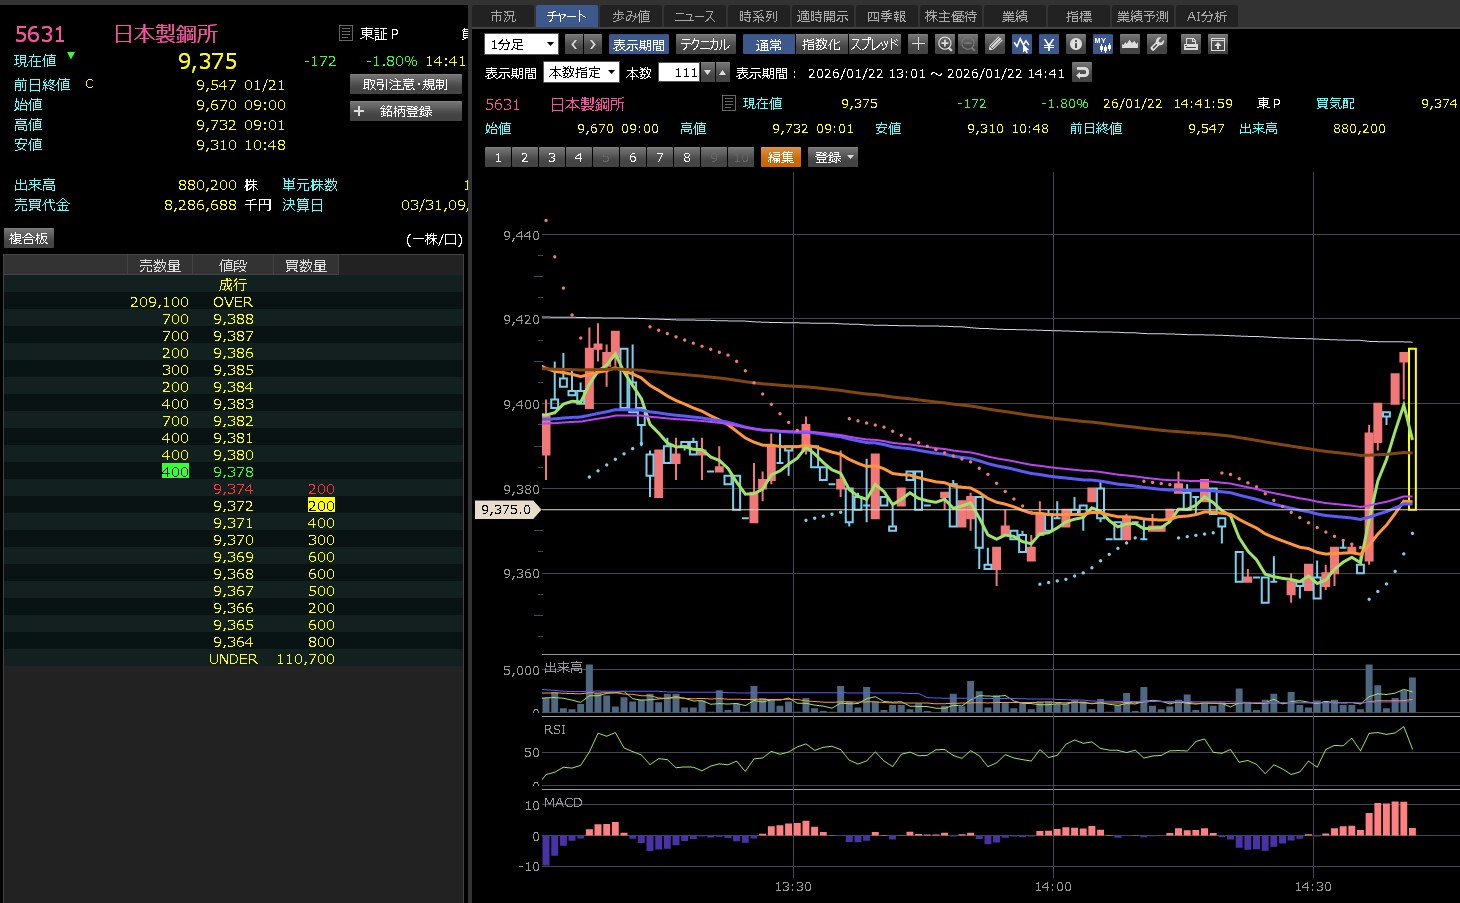Open the 1分足 timeframe dropdown
1460x903 pixels.
tap(521, 45)
